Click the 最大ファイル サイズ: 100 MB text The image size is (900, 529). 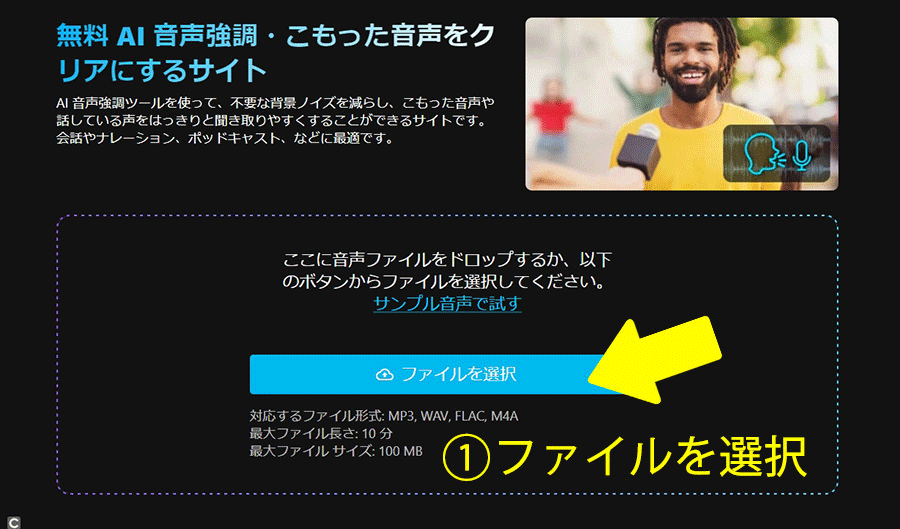336,451
